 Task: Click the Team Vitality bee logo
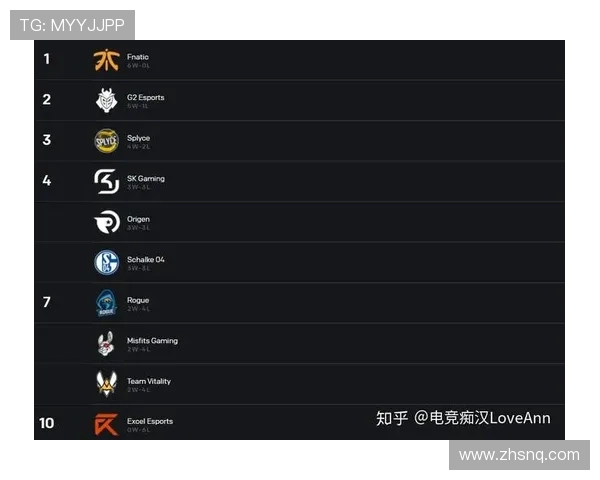point(106,384)
